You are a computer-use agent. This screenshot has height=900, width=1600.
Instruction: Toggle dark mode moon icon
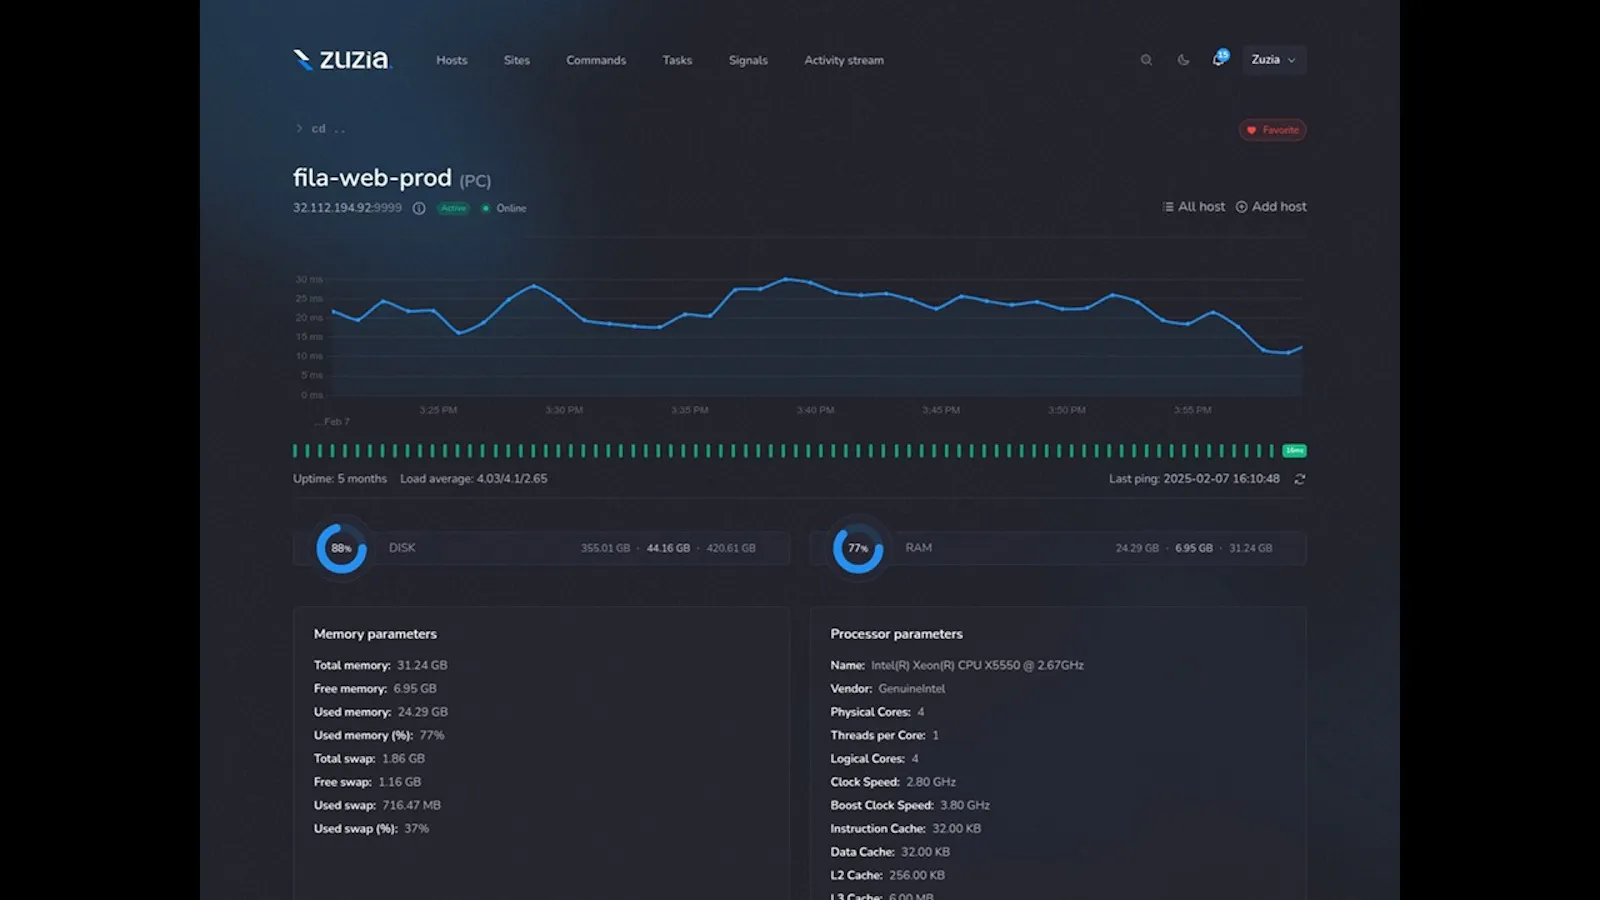tap(1183, 60)
